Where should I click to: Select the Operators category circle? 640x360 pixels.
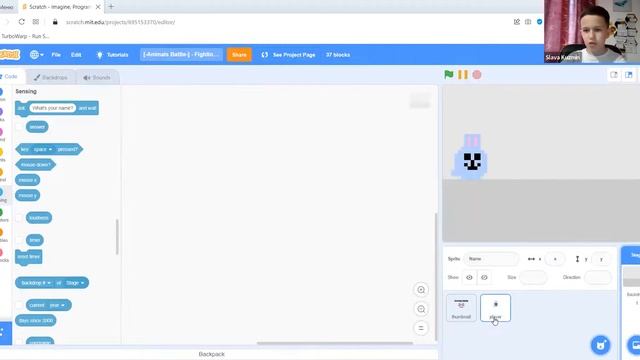point(1,212)
